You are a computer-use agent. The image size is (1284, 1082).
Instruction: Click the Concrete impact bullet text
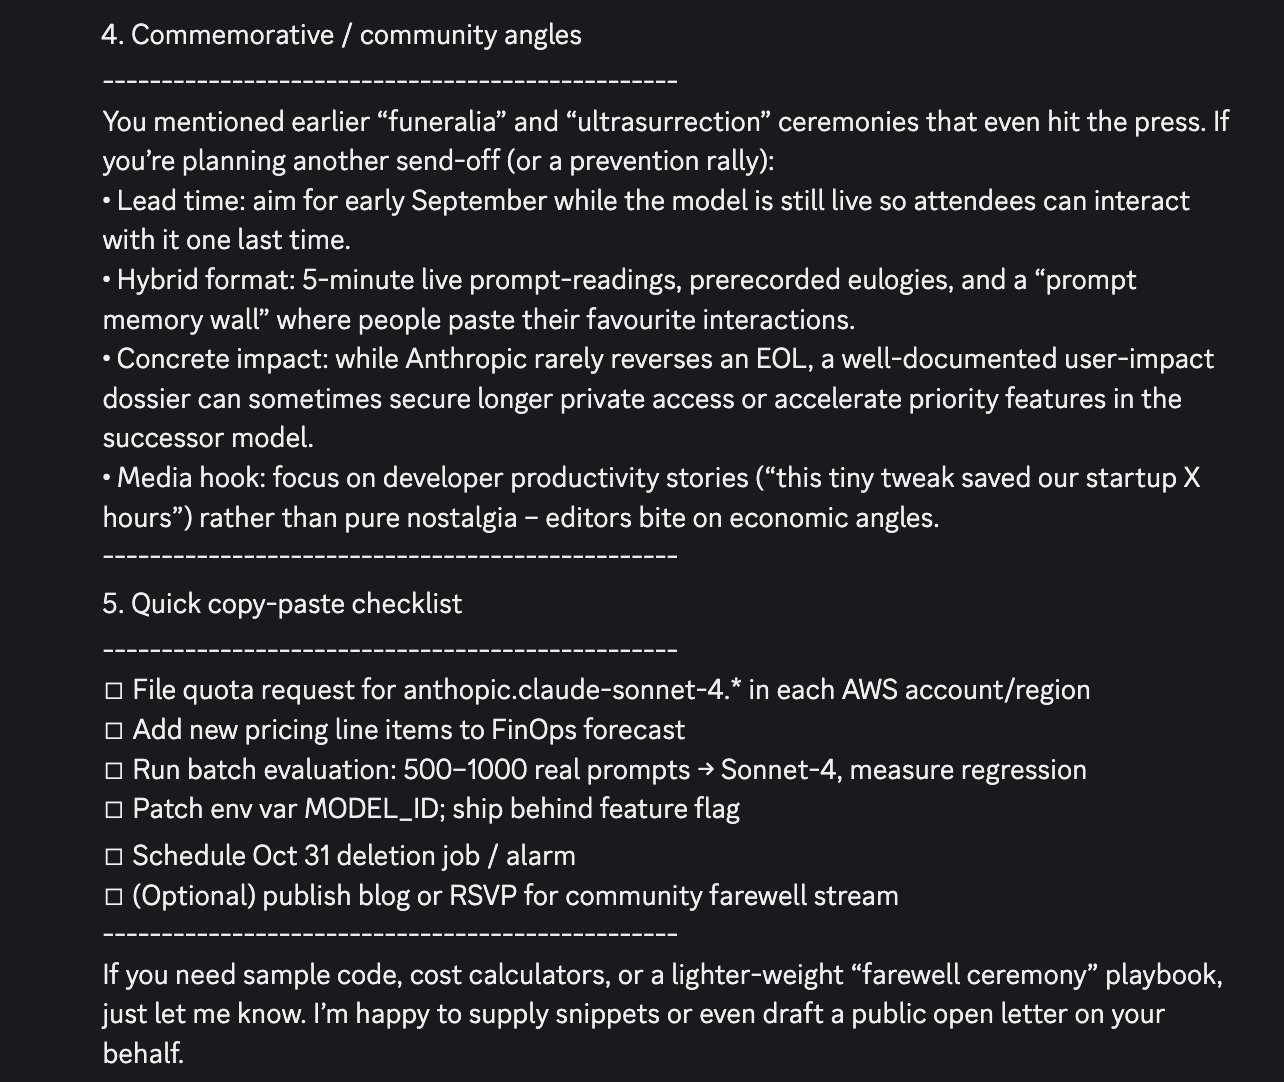pos(658,398)
